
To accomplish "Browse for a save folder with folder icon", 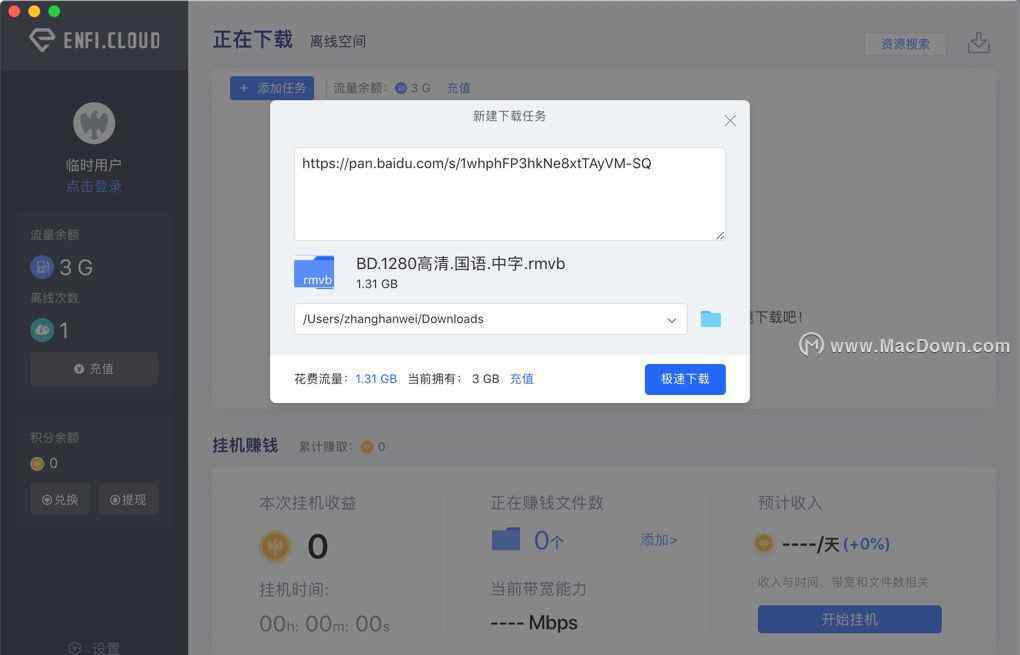I will (x=710, y=319).
